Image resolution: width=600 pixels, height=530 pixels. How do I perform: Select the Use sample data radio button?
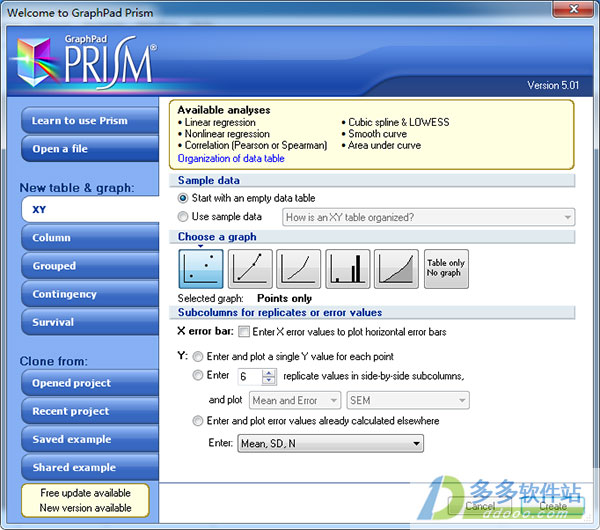point(183,217)
